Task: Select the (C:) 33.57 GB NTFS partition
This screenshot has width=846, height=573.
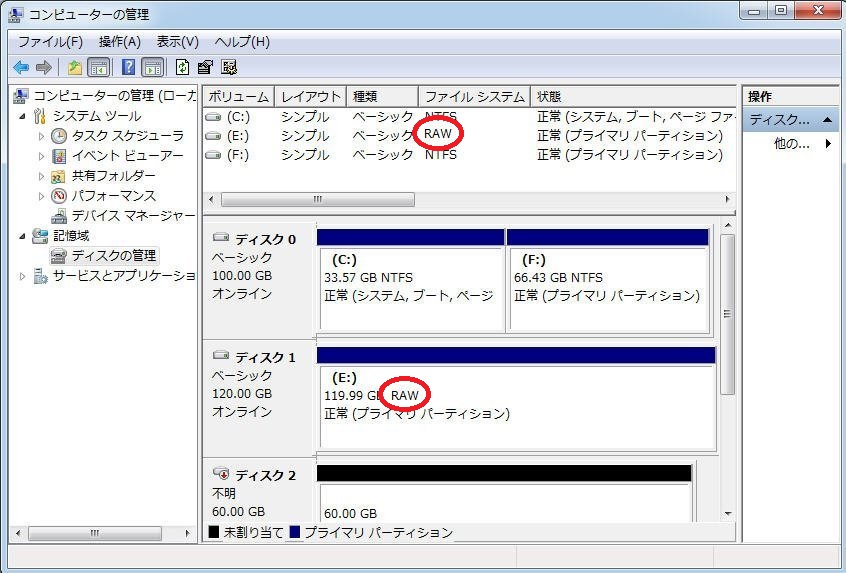Action: (x=411, y=289)
